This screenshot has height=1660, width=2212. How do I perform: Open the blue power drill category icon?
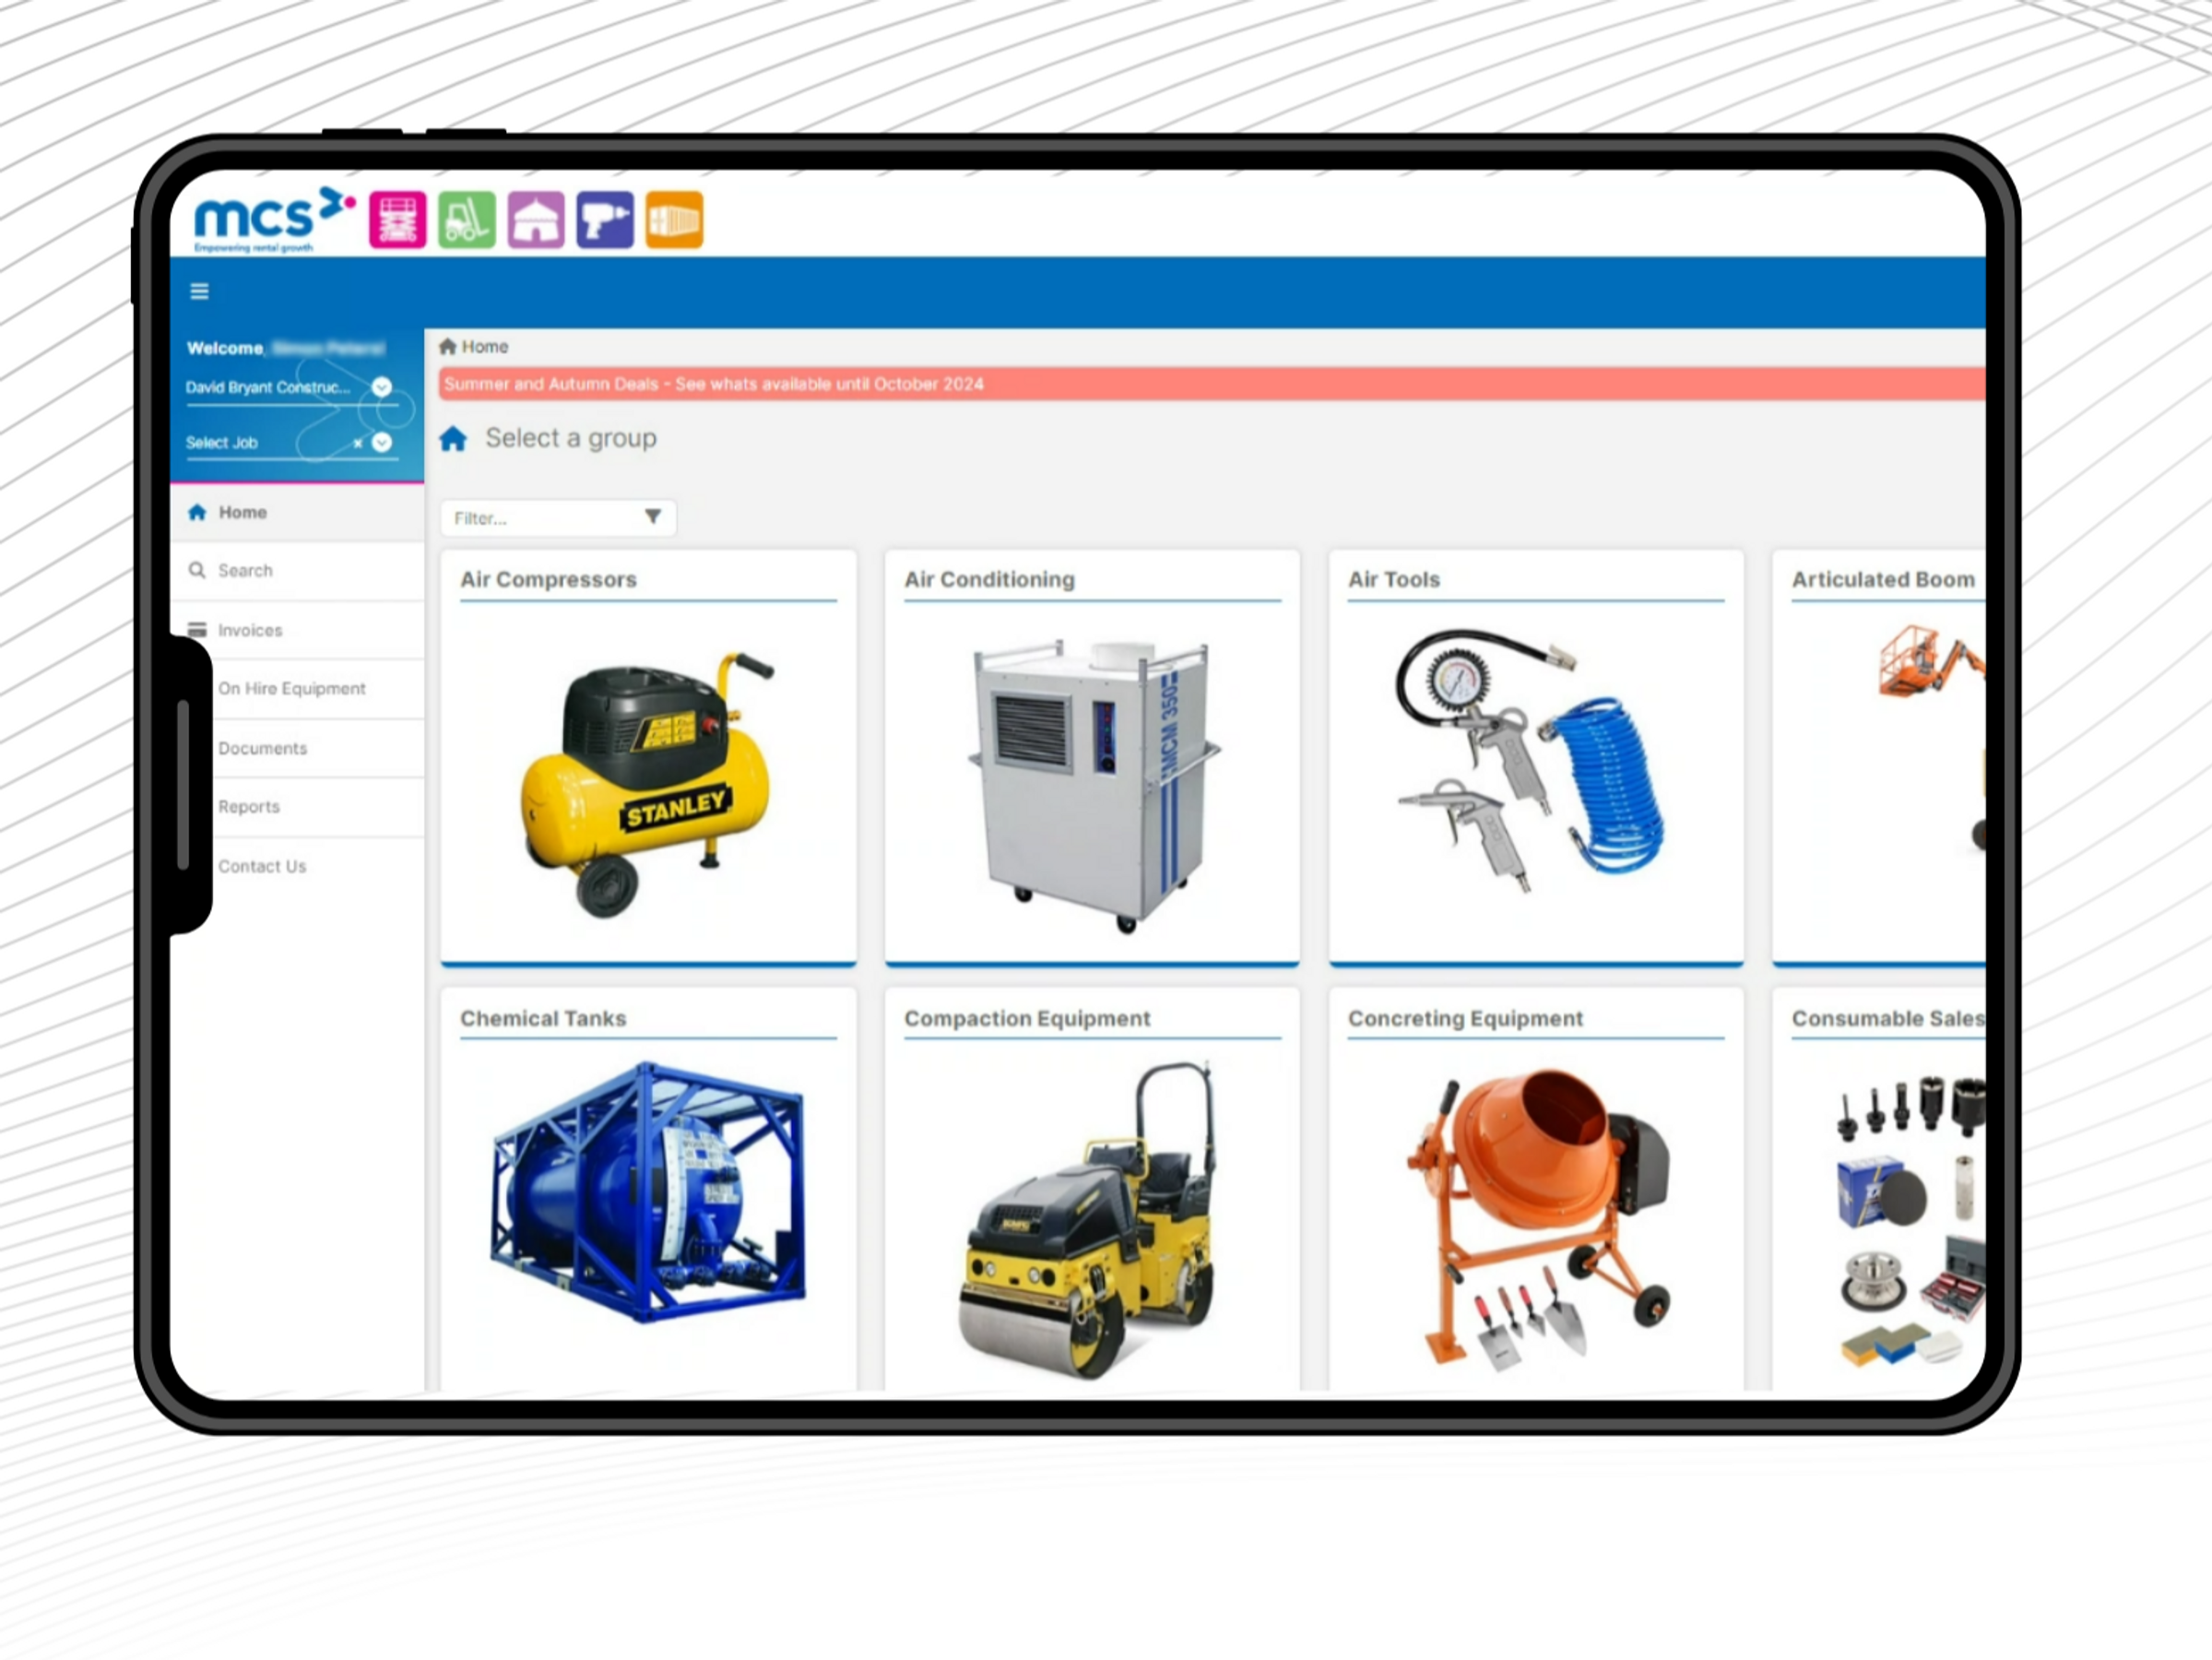click(x=605, y=220)
